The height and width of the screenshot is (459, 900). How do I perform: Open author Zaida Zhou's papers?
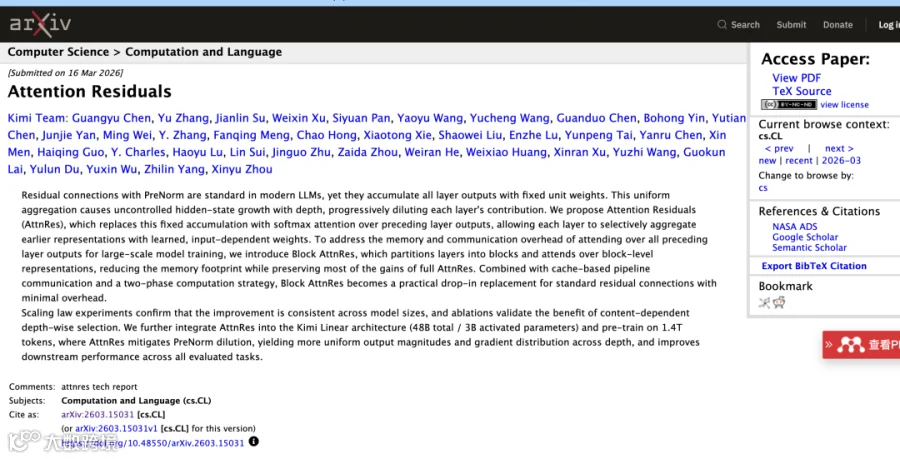point(367,153)
